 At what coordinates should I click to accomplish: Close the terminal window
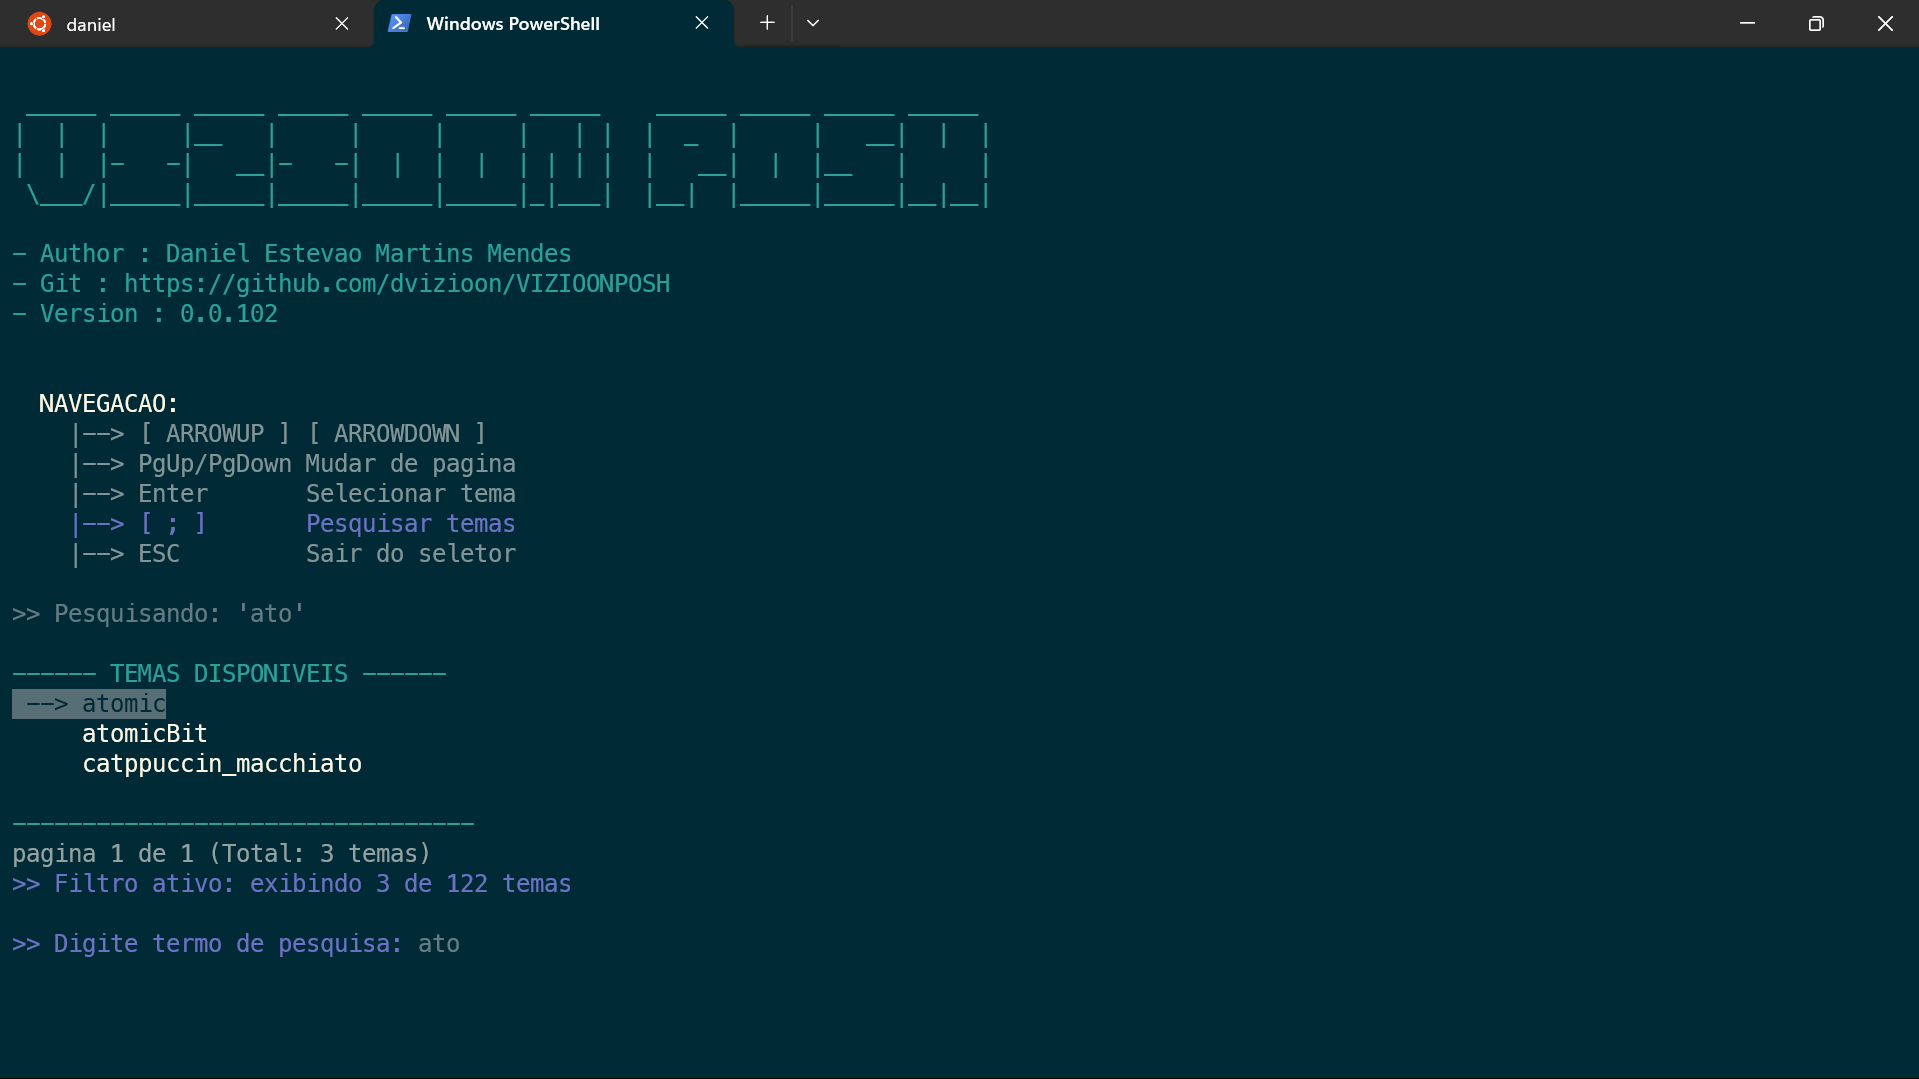[1885, 23]
